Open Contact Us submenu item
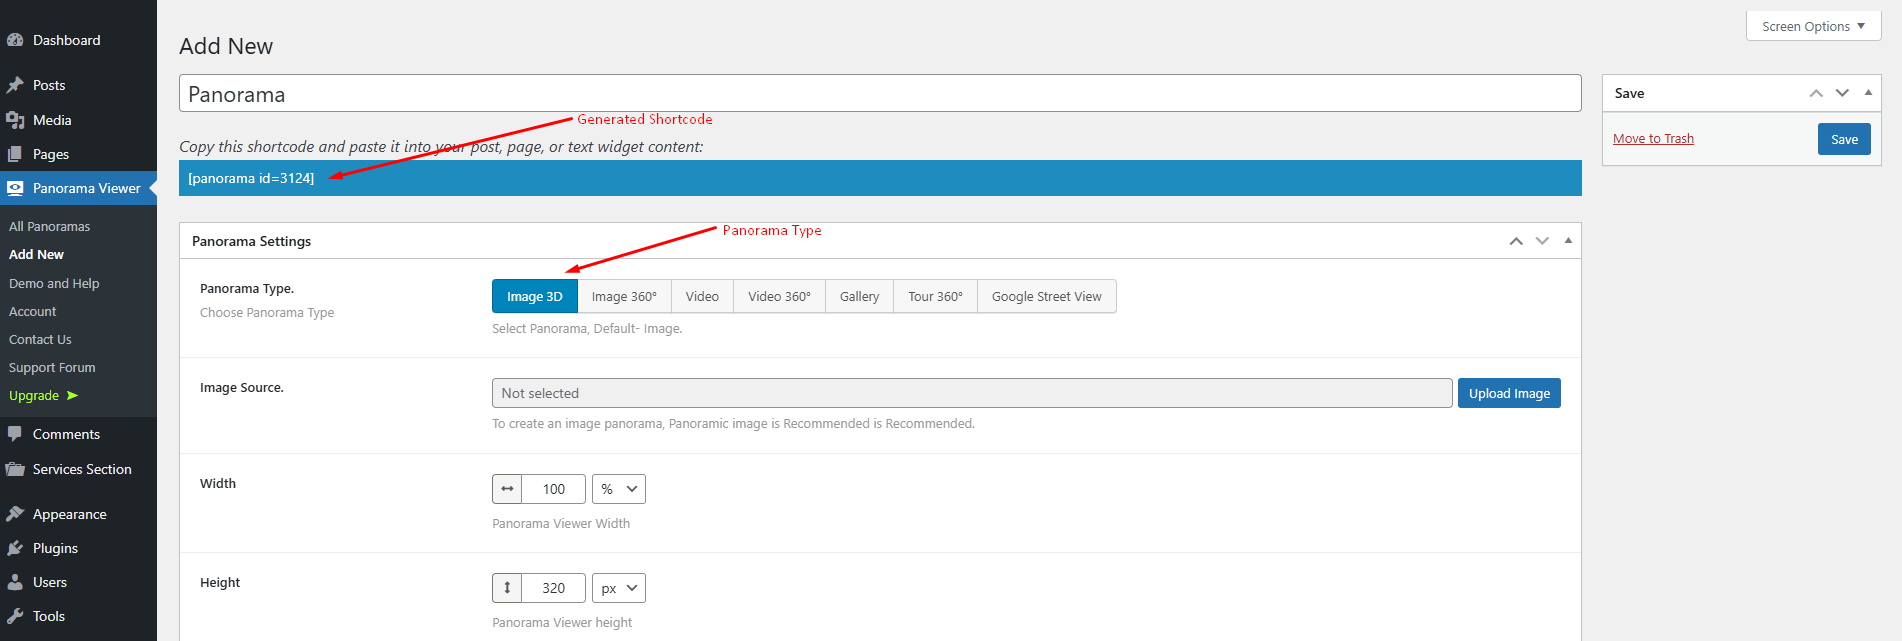 [x=40, y=339]
